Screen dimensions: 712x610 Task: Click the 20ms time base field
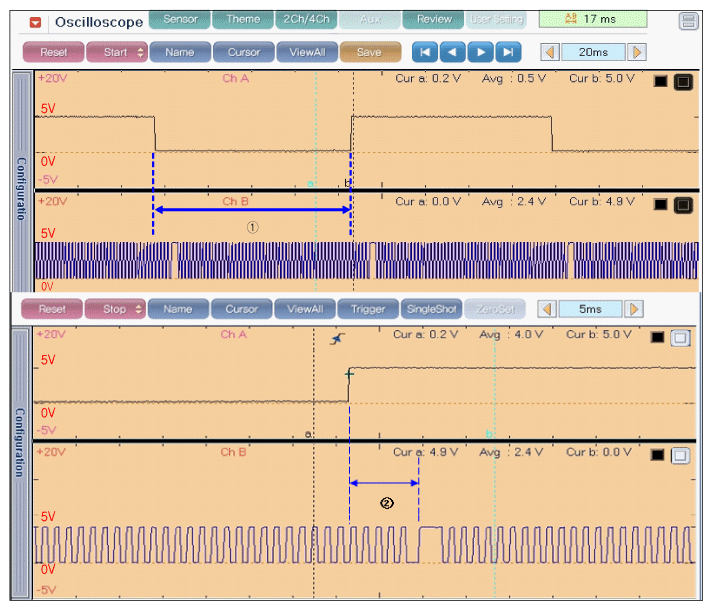(593, 52)
